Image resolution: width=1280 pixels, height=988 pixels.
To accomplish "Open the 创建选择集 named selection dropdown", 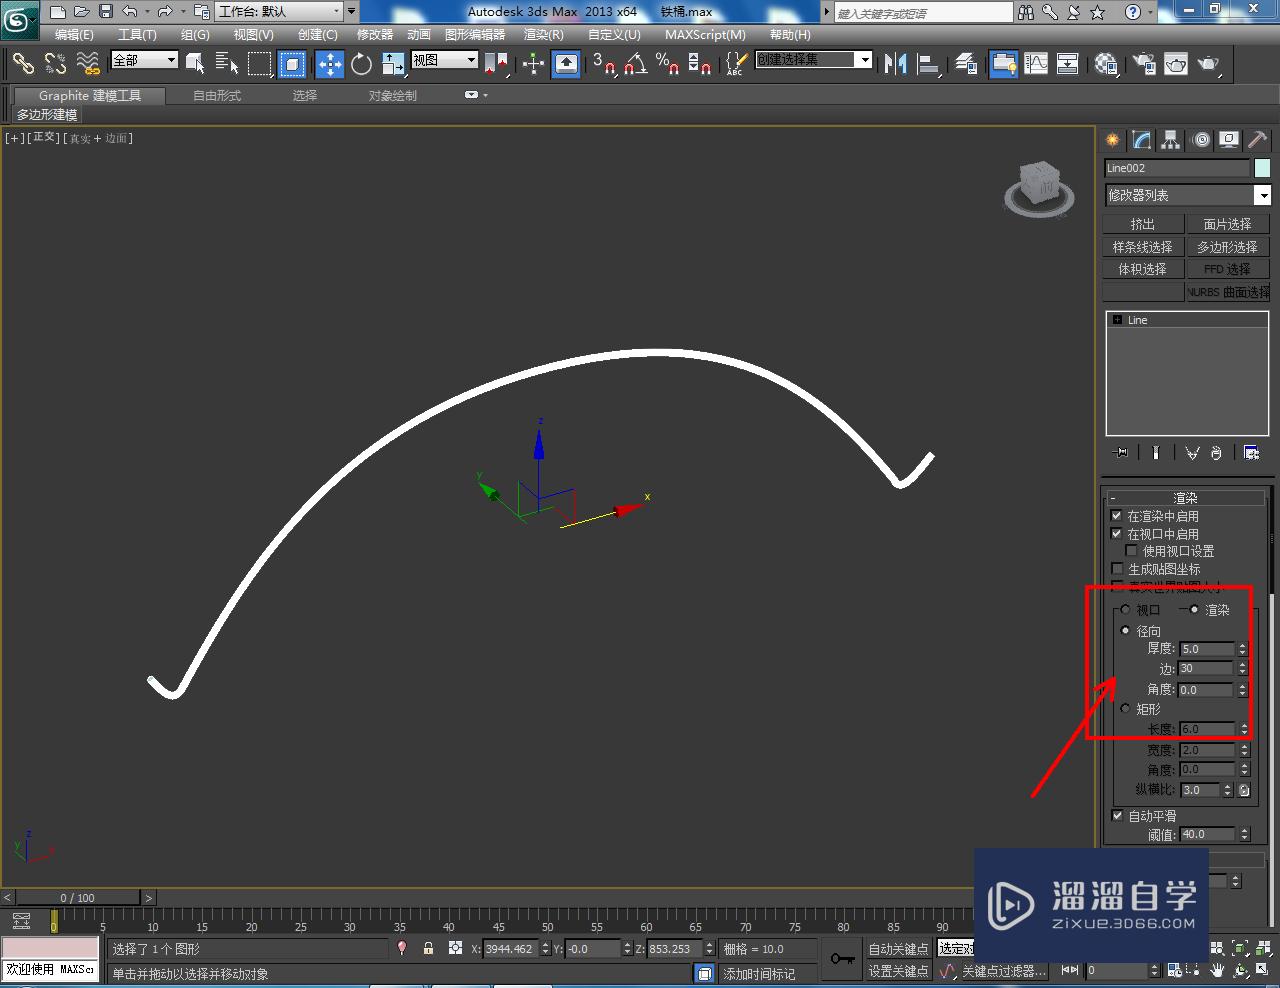I will click(x=813, y=60).
